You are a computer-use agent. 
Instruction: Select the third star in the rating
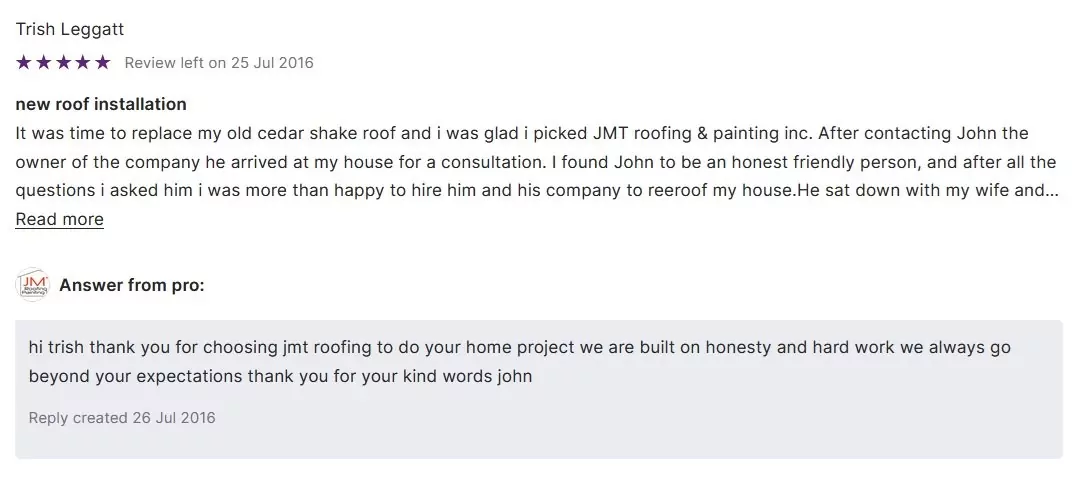coord(63,63)
